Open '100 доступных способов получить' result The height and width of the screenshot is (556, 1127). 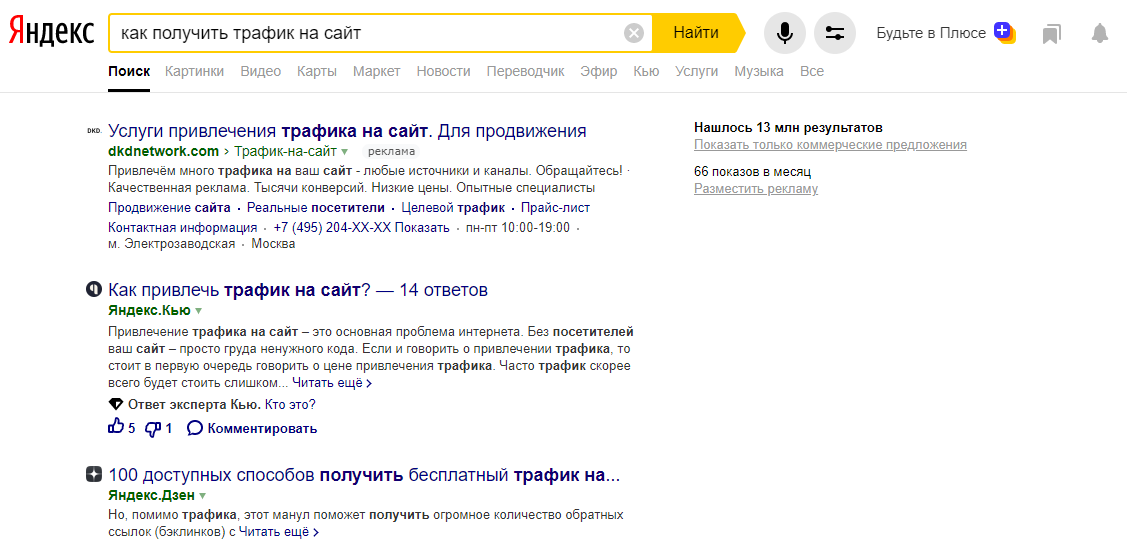[364, 475]
